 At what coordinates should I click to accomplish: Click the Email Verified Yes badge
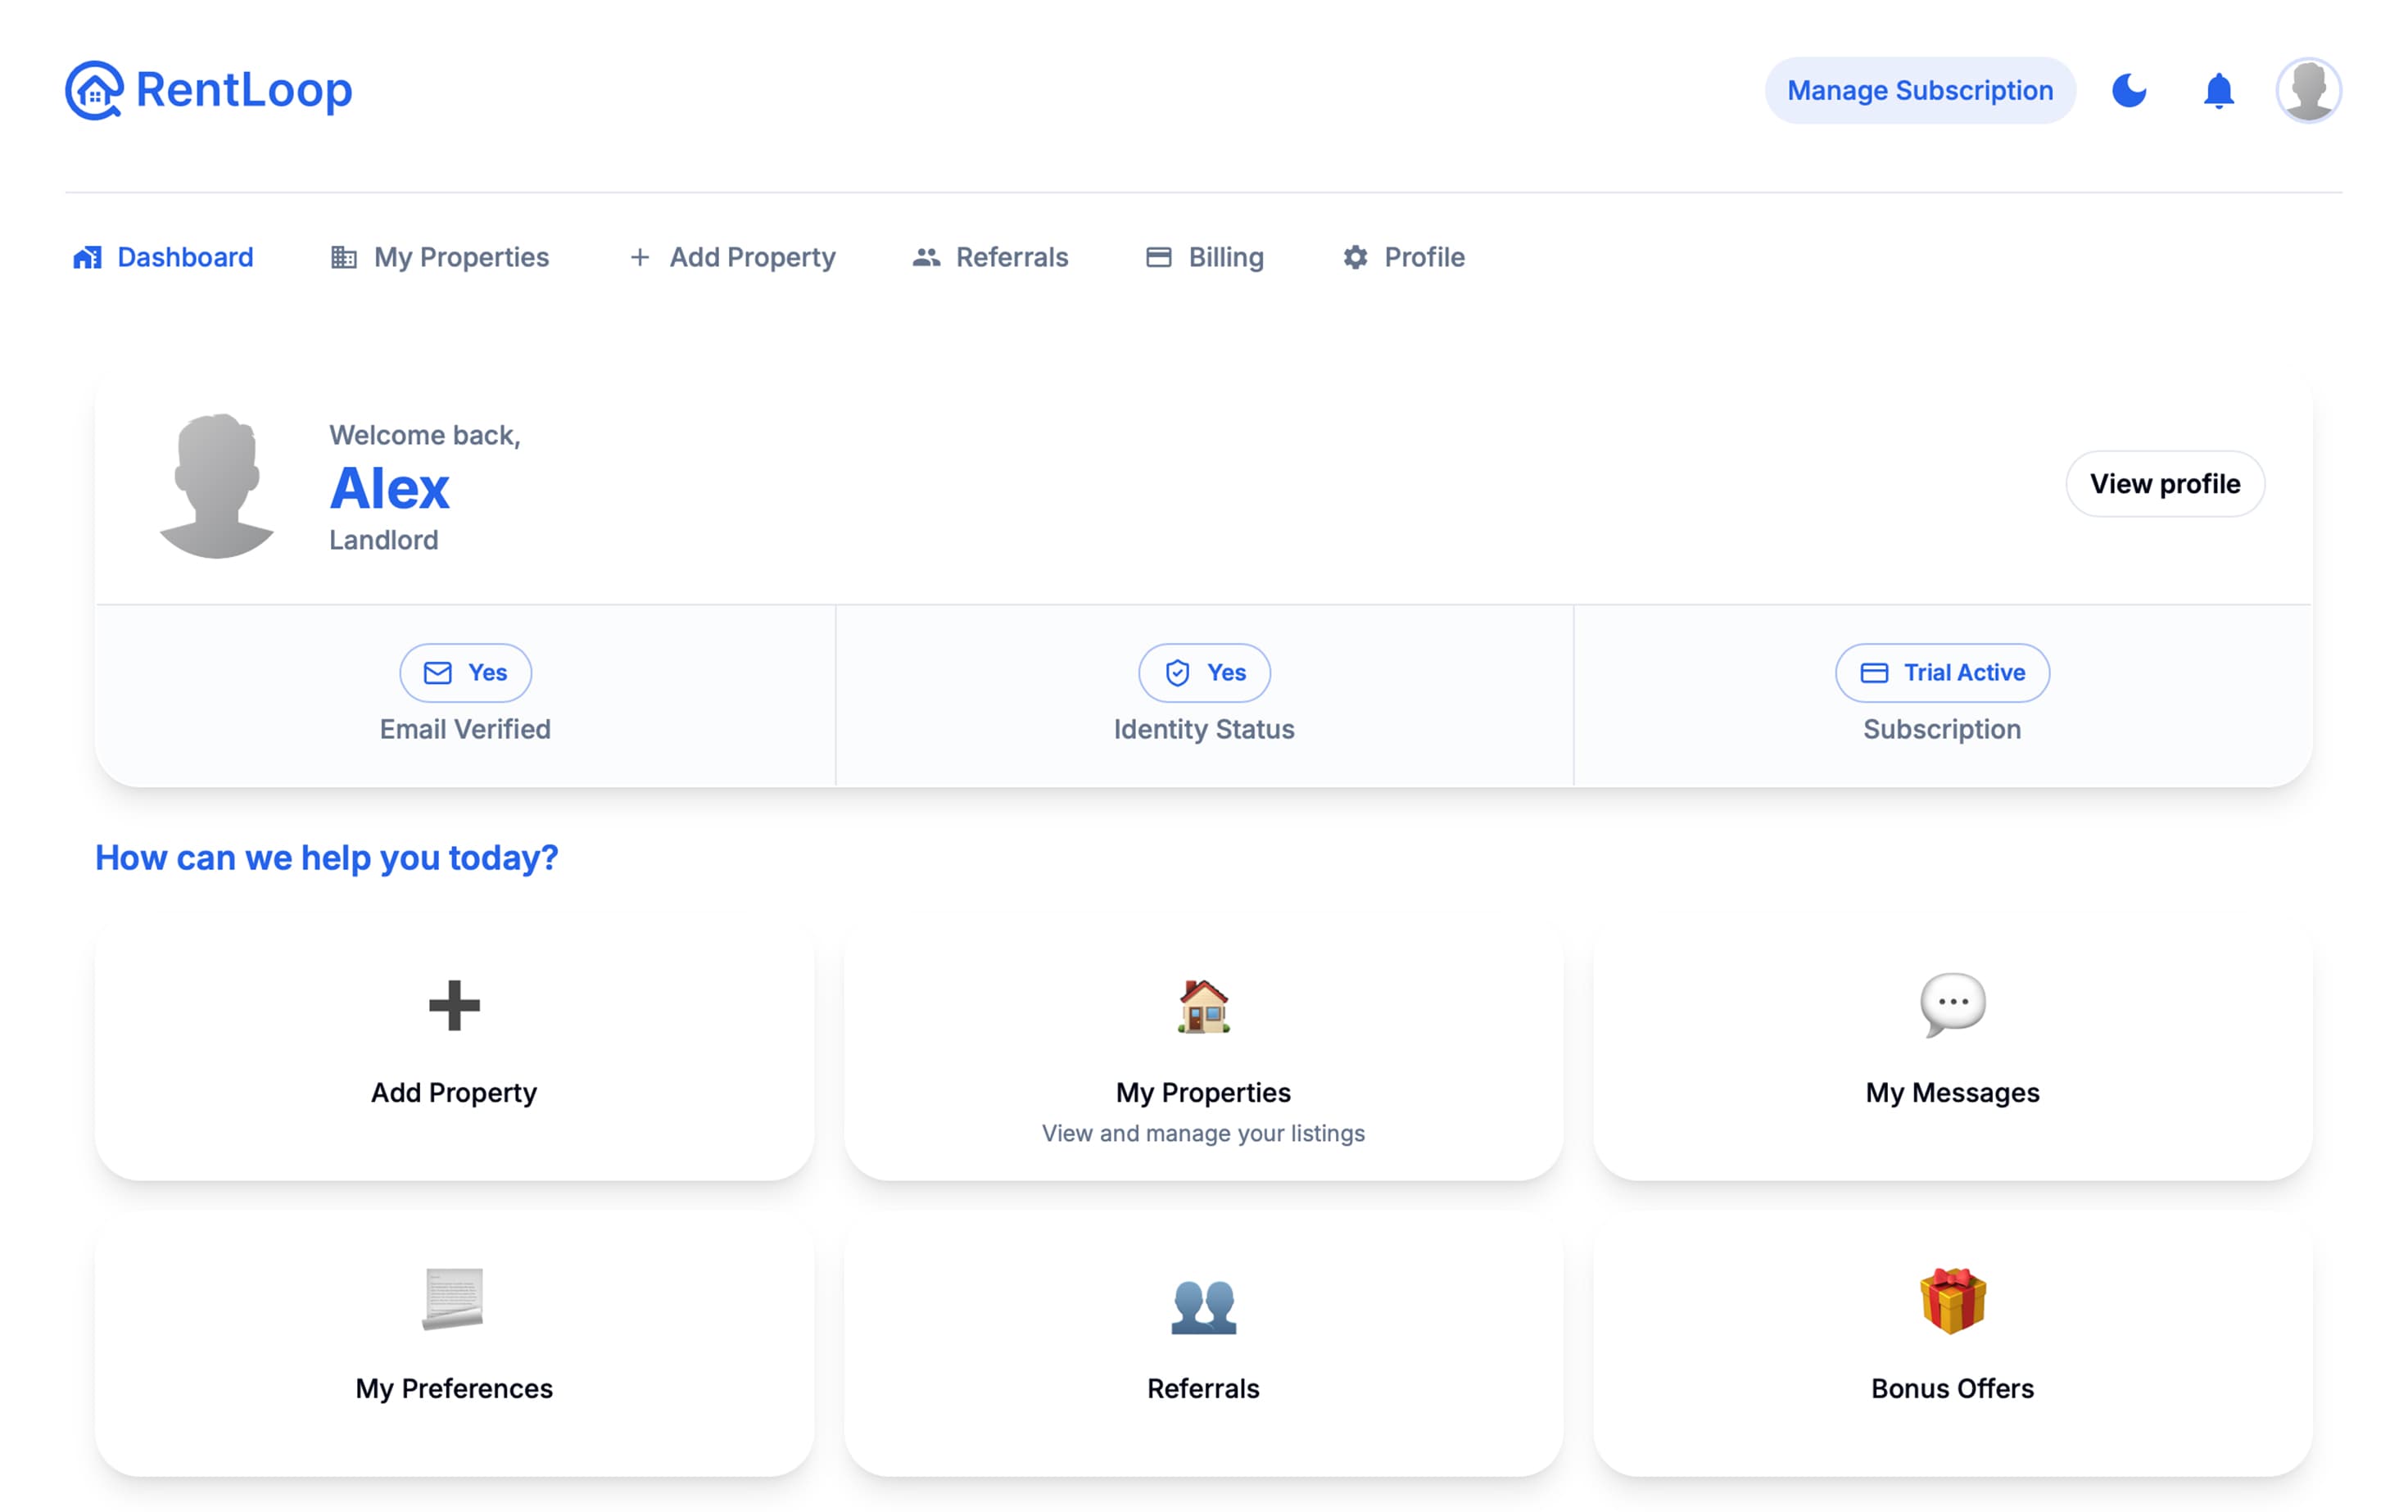(x=464, y=672)
